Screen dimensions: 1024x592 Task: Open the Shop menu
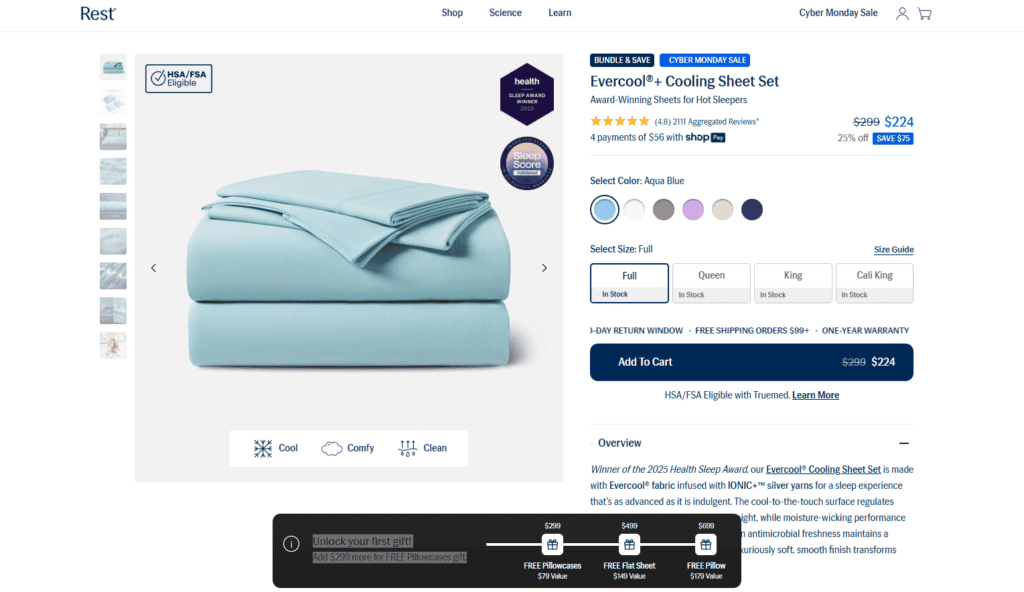click(452, 13)
